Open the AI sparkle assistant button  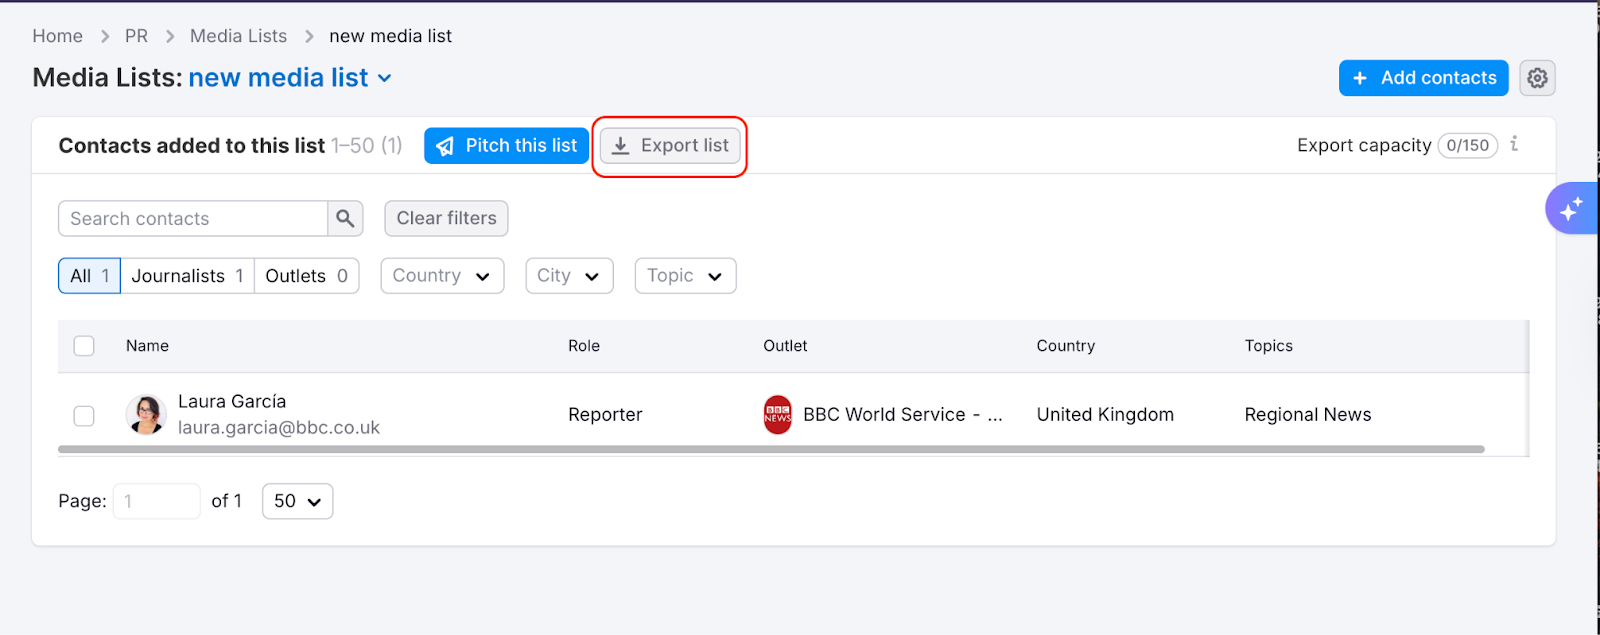pyautogui.click(x=1571, y=209)
